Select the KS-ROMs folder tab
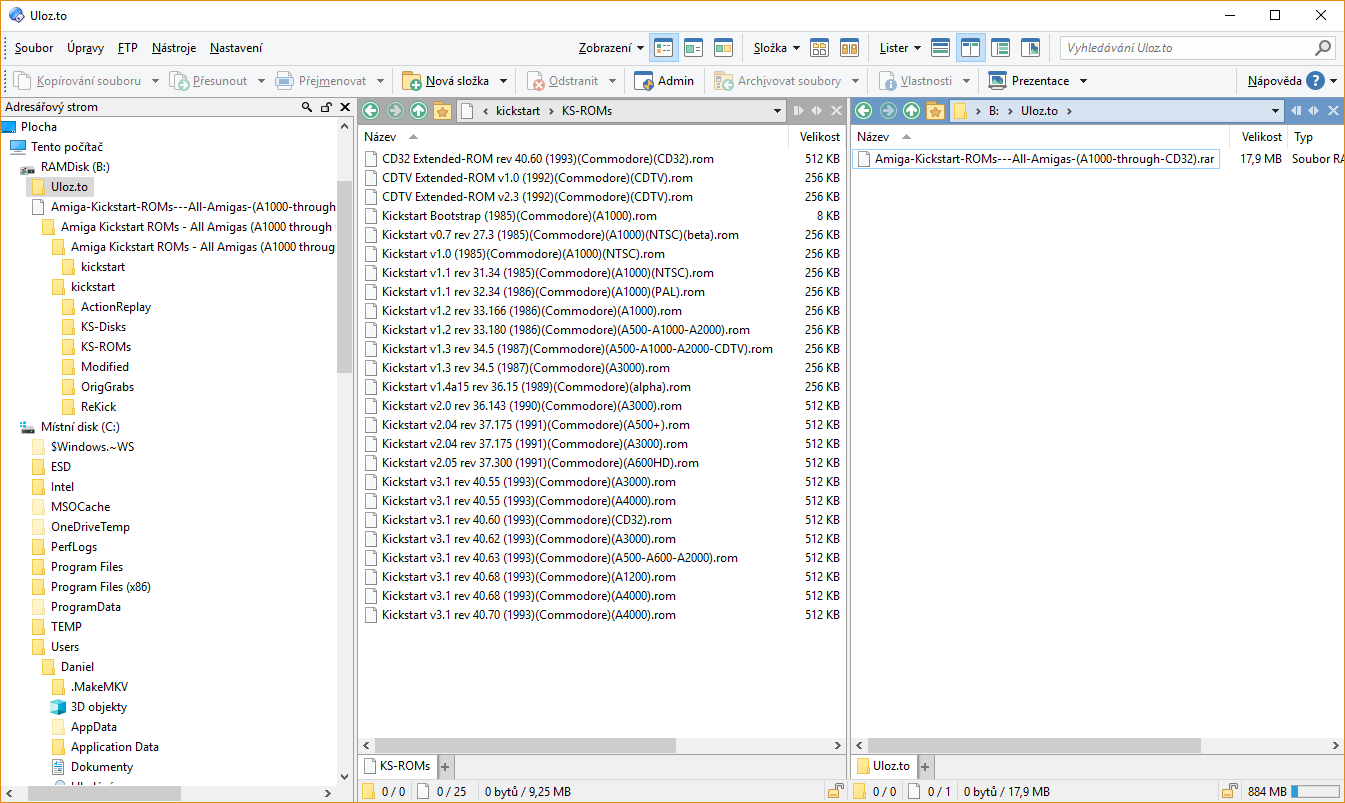 [398, 766]
